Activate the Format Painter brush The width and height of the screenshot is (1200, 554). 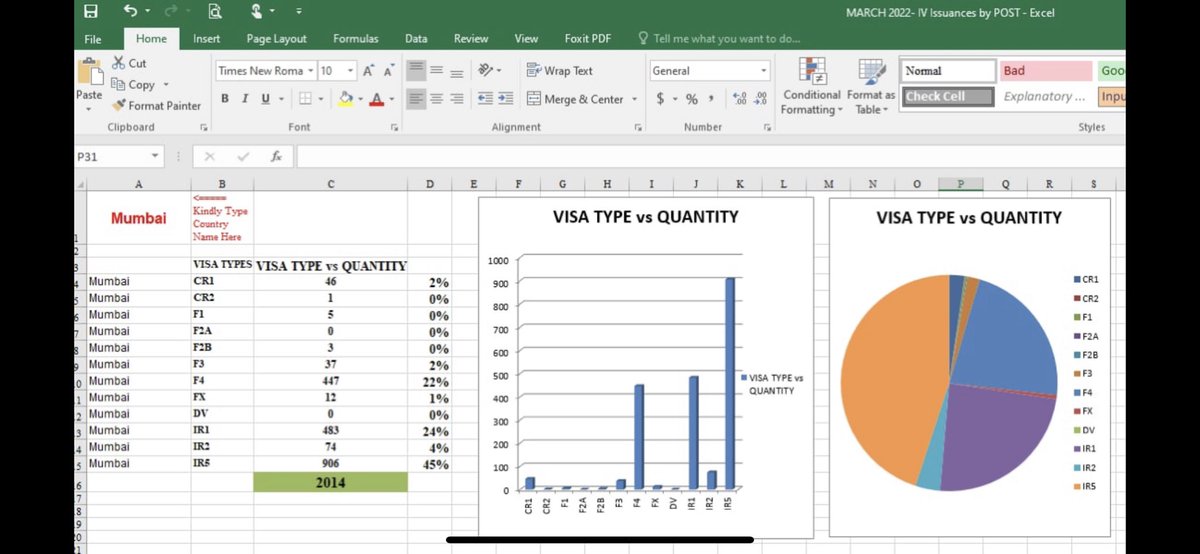point(156,105)
